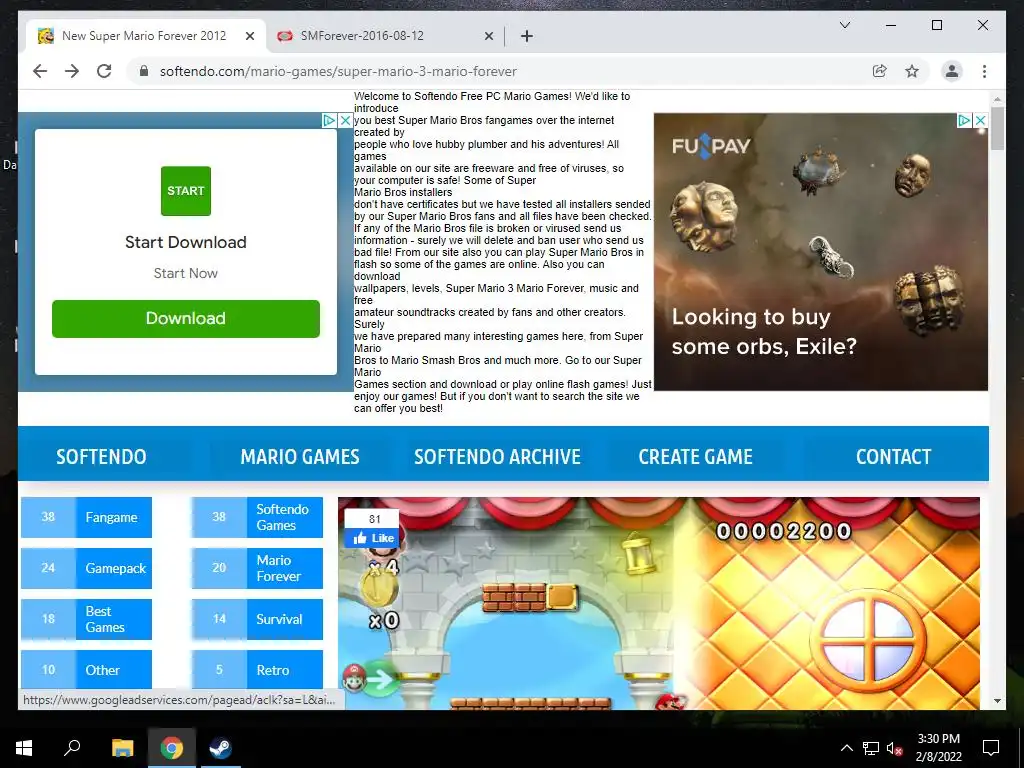
Task: Select the Mario Forever category
Action: [257, 568]
